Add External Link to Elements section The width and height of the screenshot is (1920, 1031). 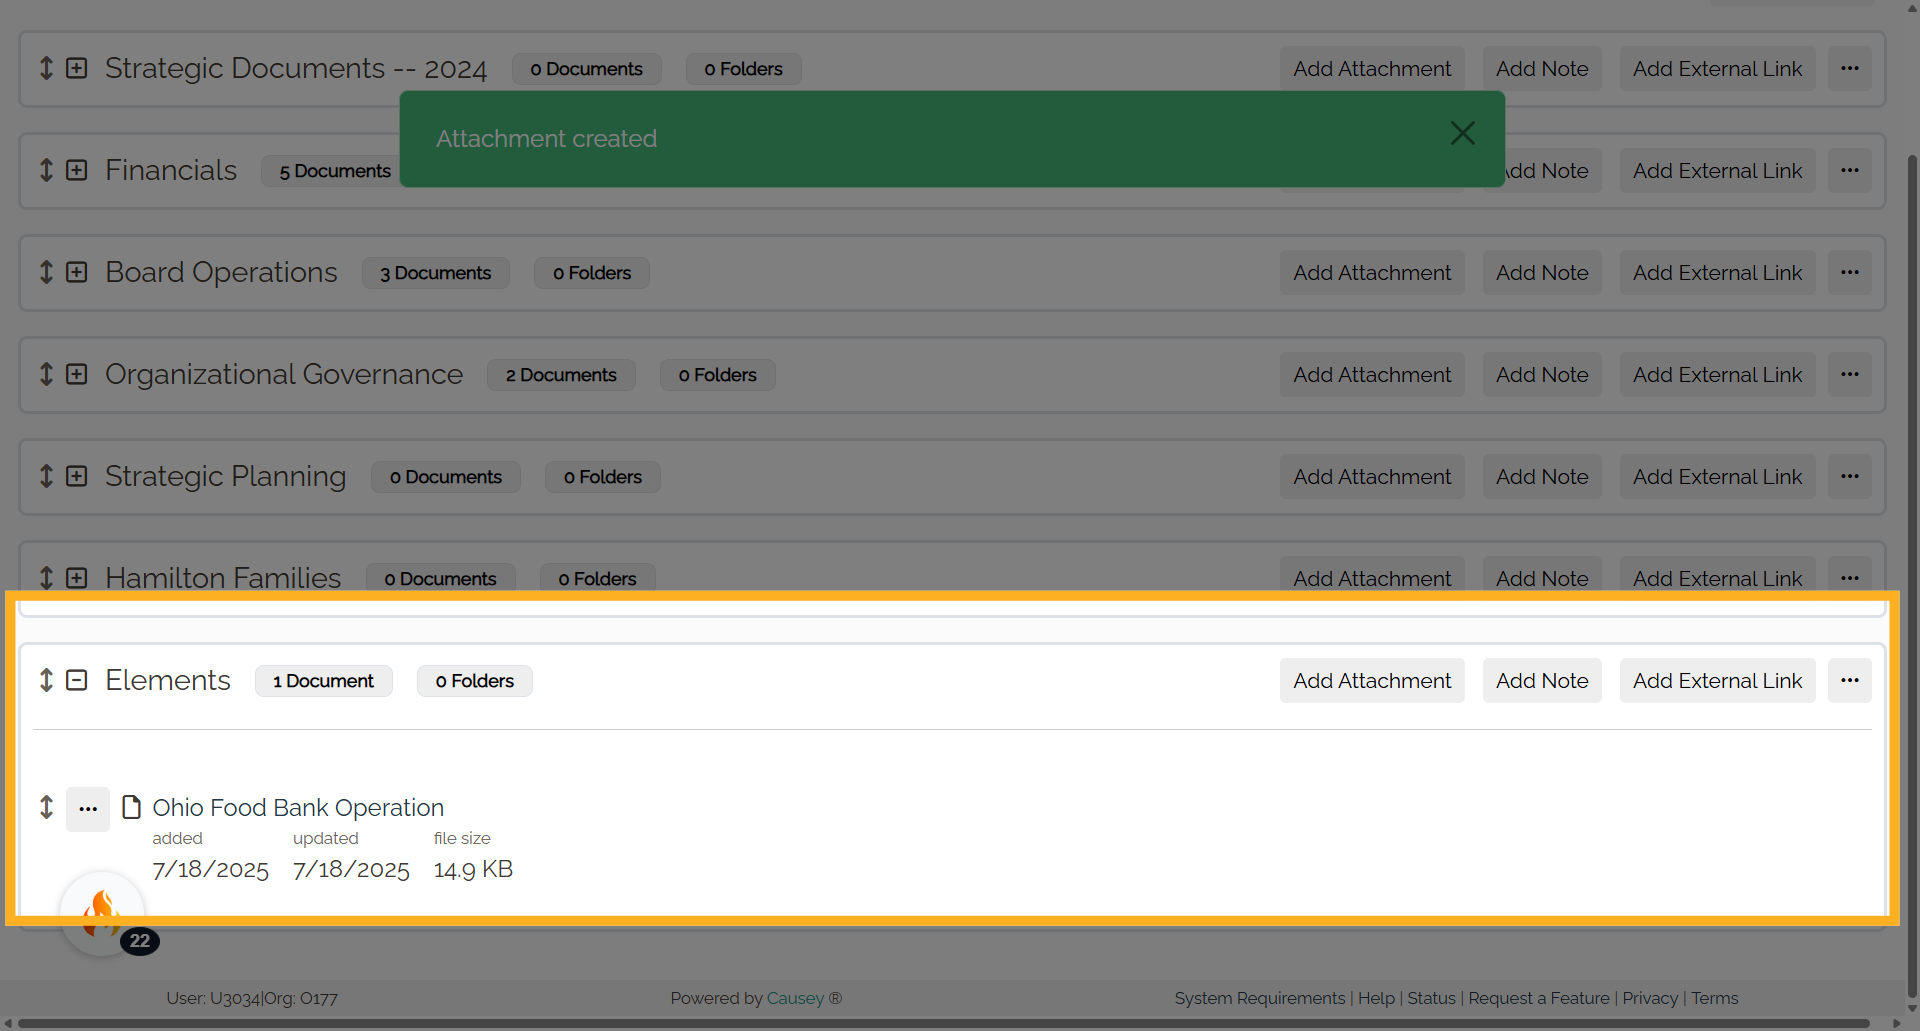point(1717,681)
